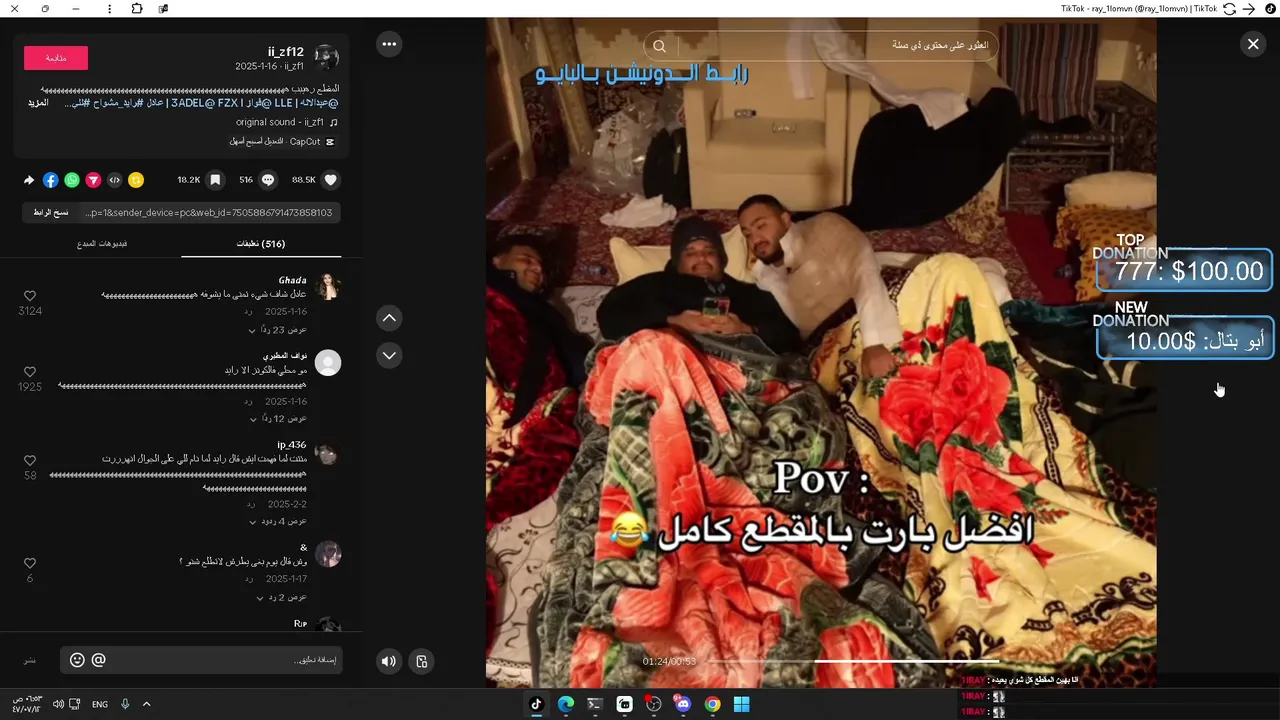The width and height of the screenshot is (1280, 720).
Task: Mute the video with the speaker button
Action: click(389, 661)
